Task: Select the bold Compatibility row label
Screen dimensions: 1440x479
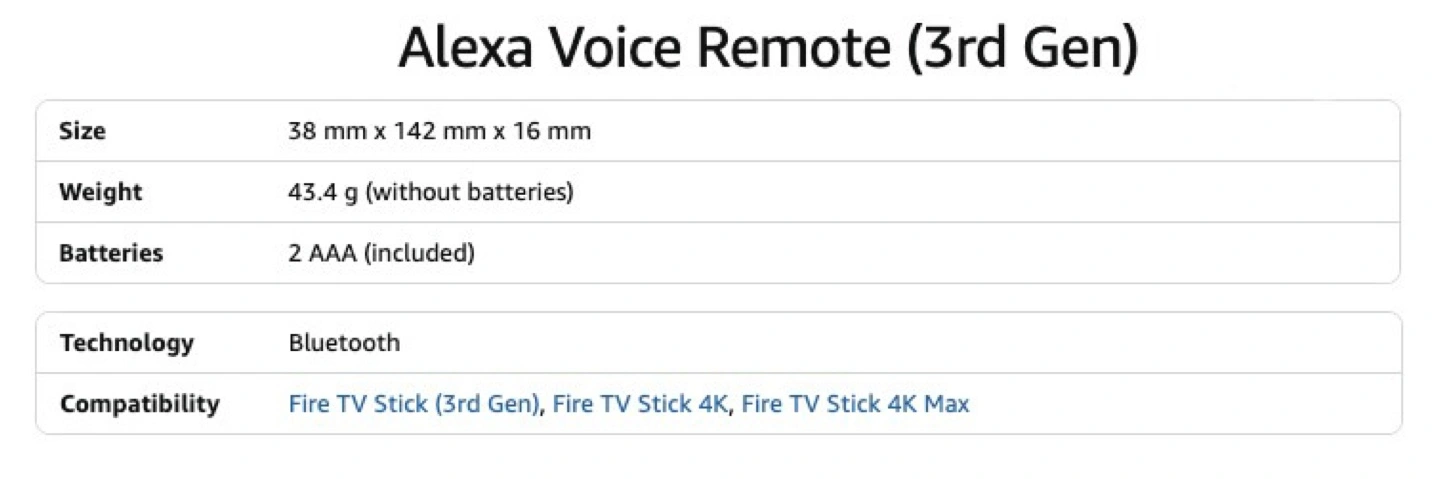Action: click(140, 404)
